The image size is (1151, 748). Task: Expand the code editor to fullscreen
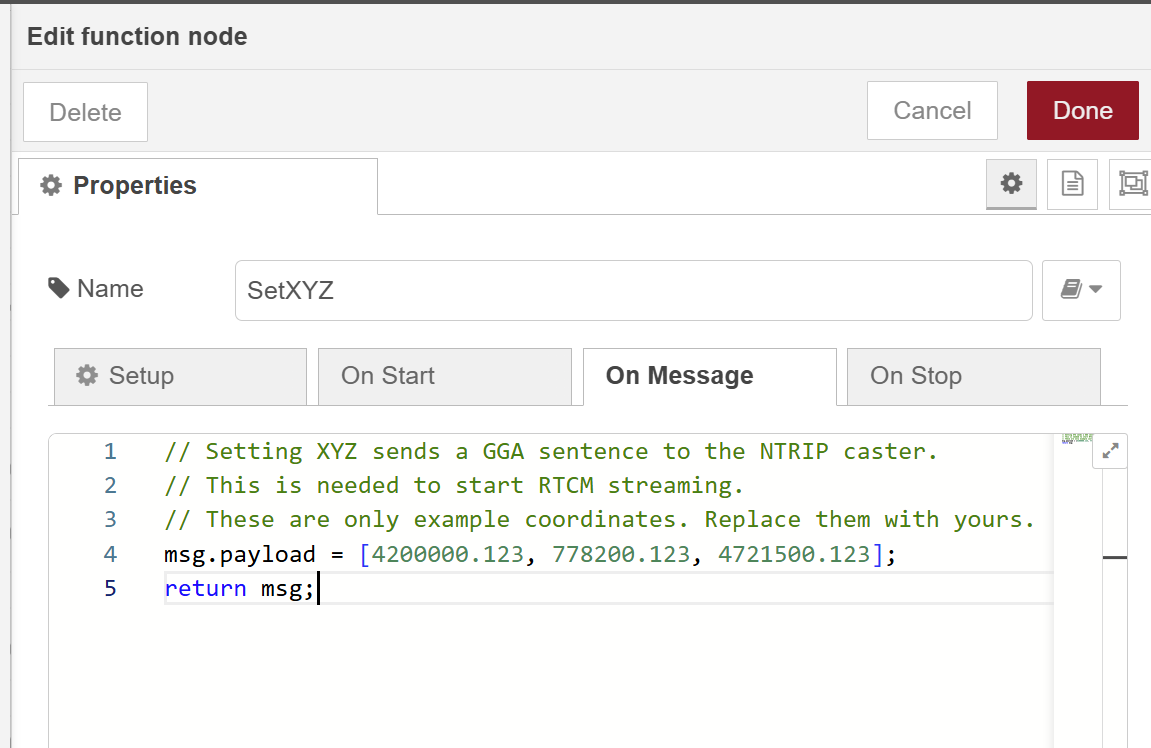1110,450
